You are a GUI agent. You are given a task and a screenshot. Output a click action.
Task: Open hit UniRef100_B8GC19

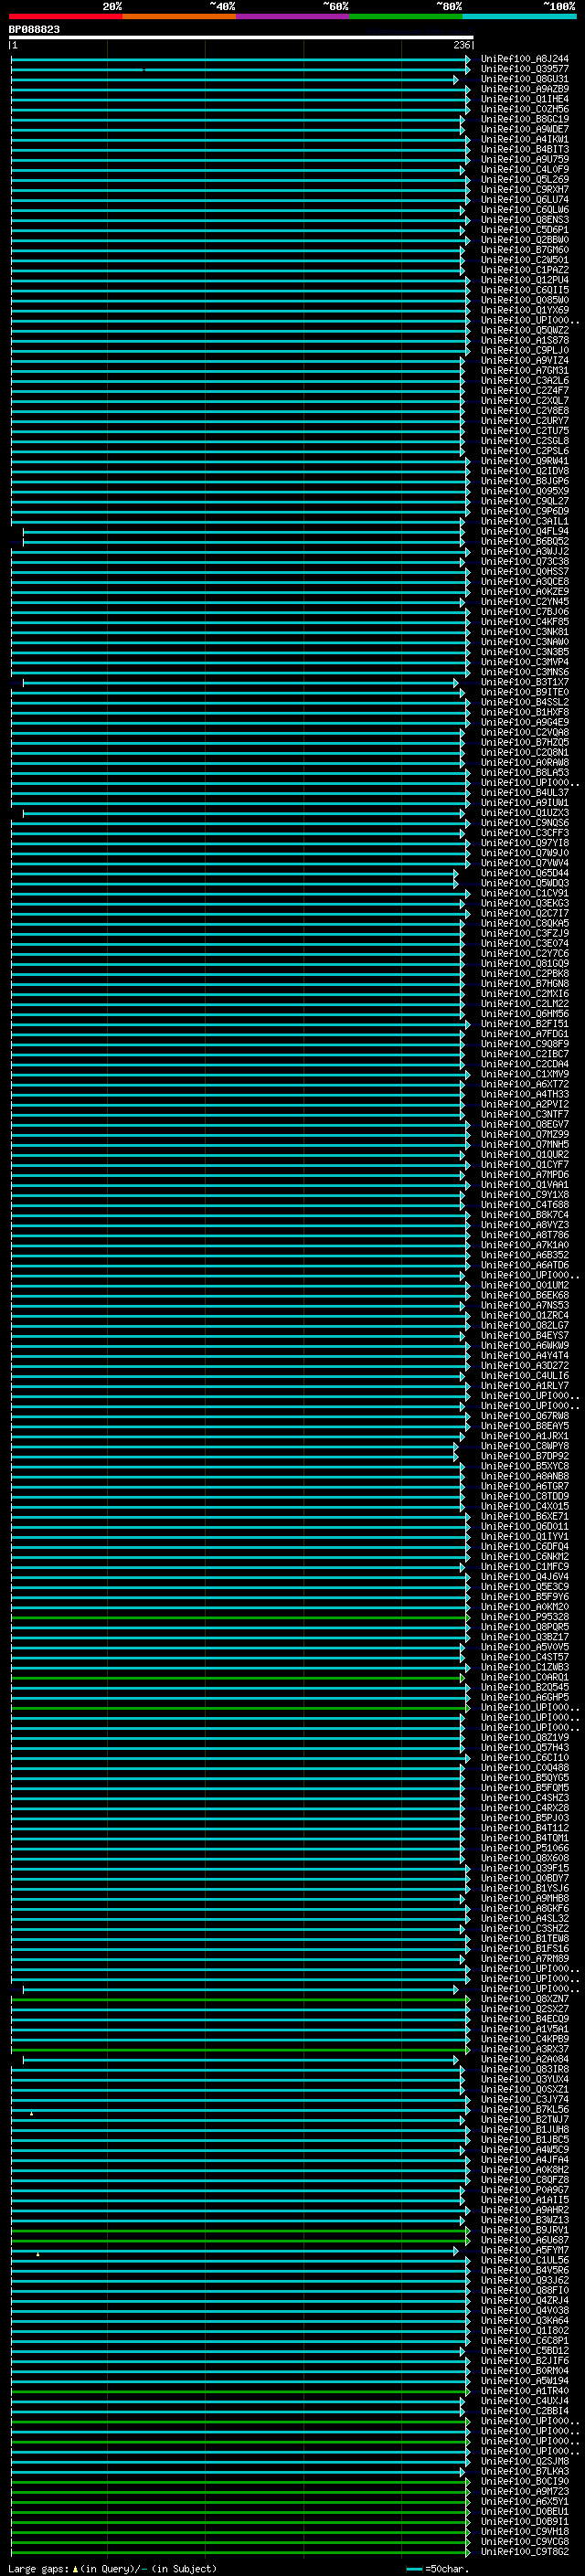click(524, 119)
